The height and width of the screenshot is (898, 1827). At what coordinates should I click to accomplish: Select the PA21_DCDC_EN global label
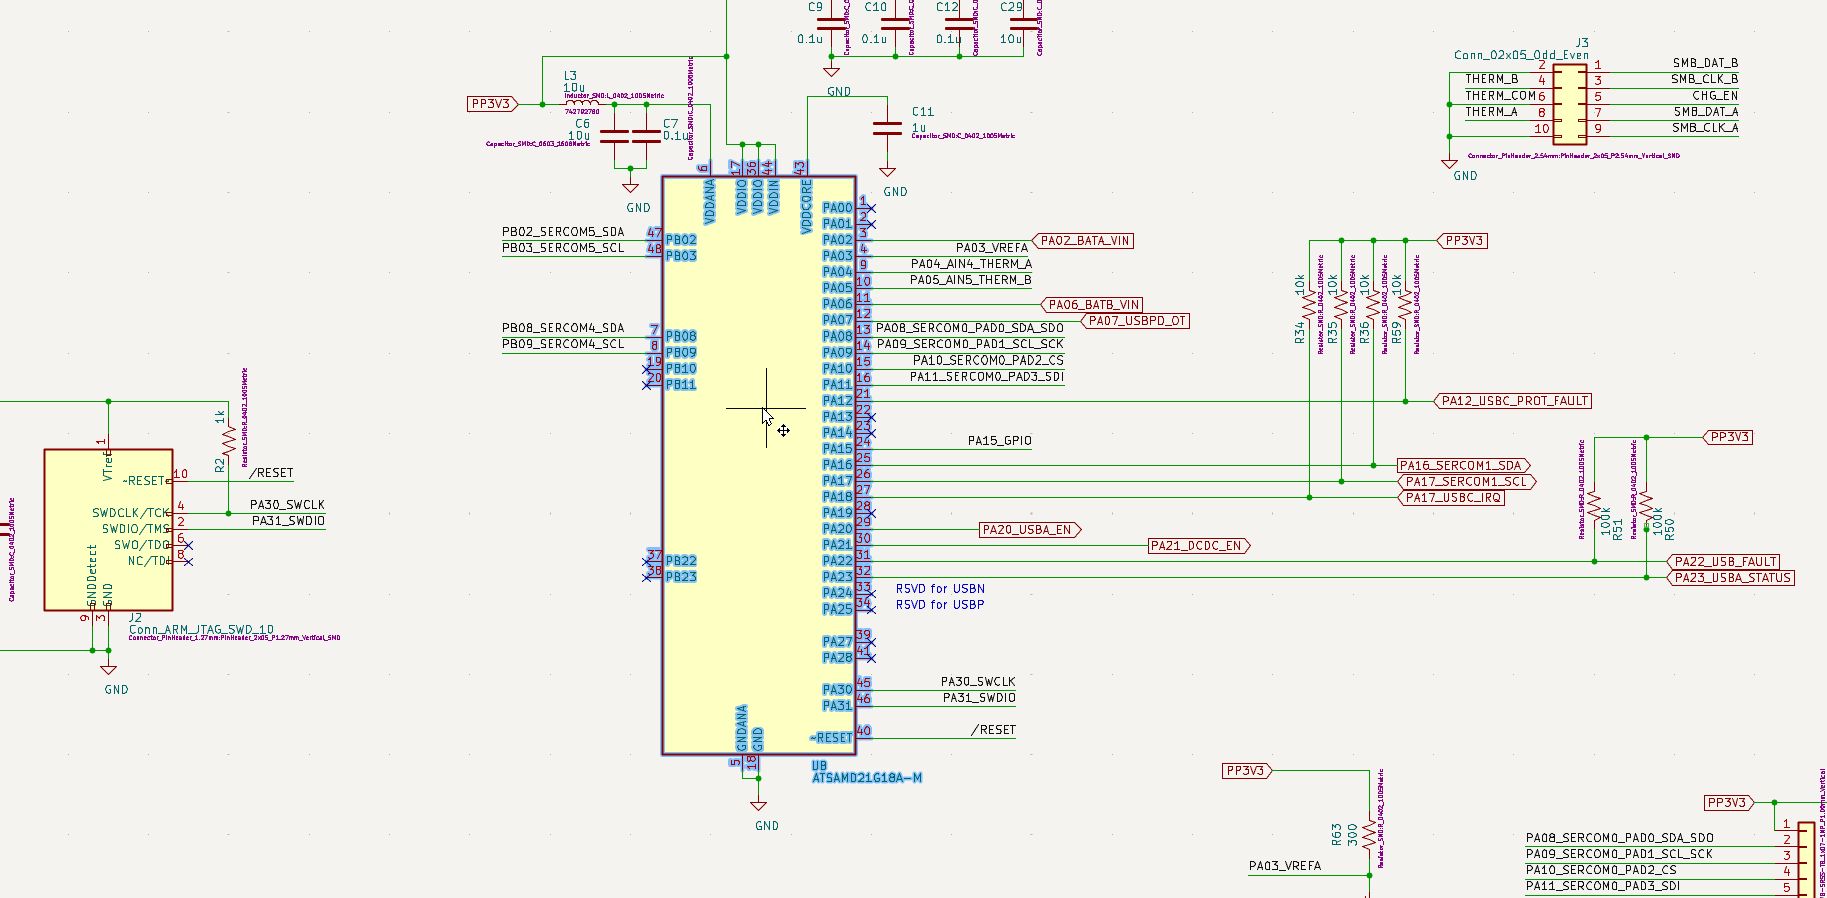pos(1200,546)
